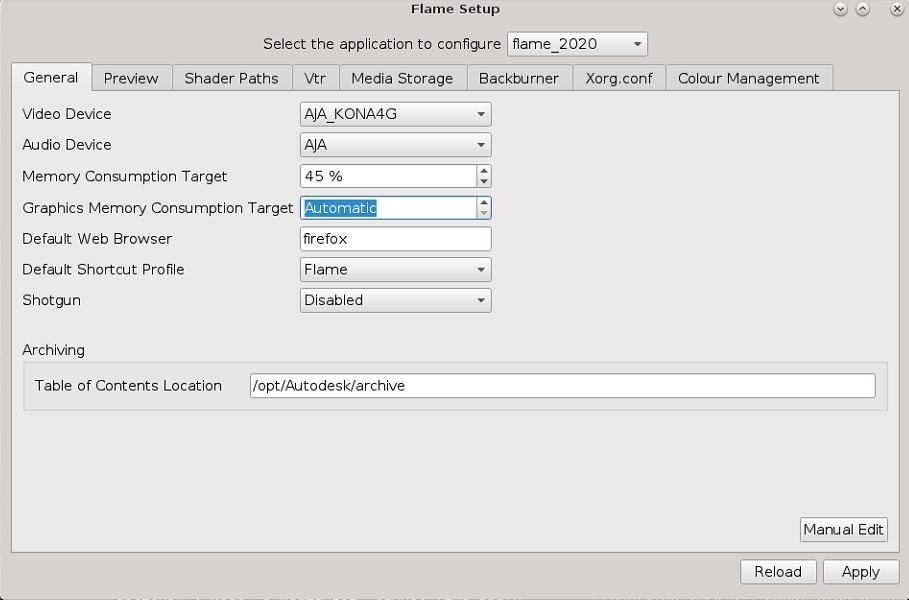Select the Vtr tab
This screenshot has height=600, width=909.
(315, 78)
